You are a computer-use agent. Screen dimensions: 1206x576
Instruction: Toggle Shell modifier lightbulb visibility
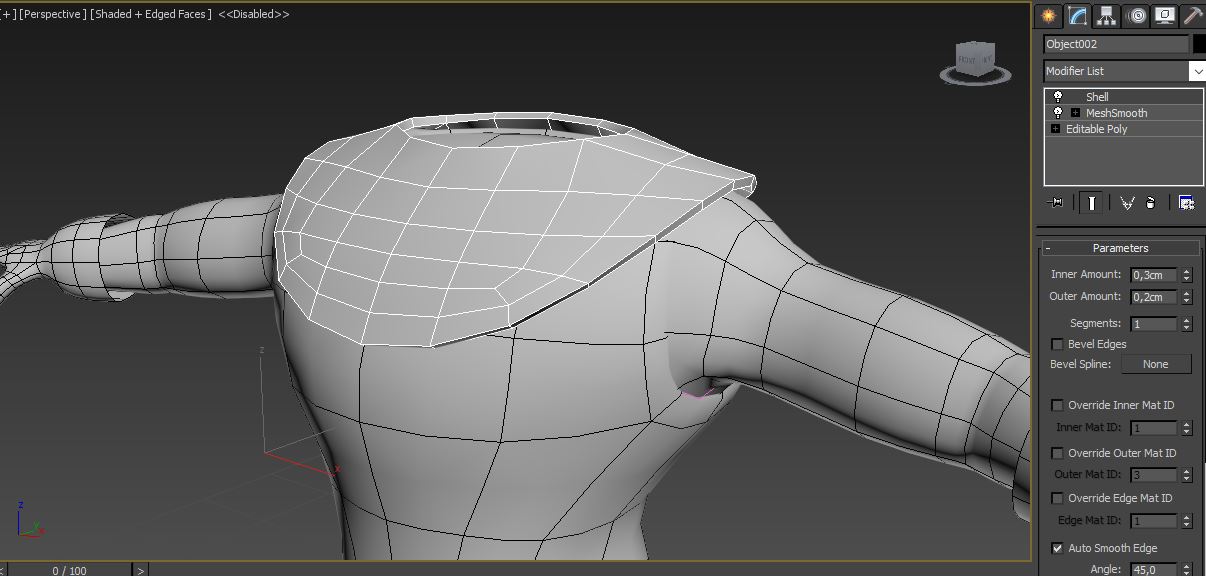click(x=1058, y=97)
